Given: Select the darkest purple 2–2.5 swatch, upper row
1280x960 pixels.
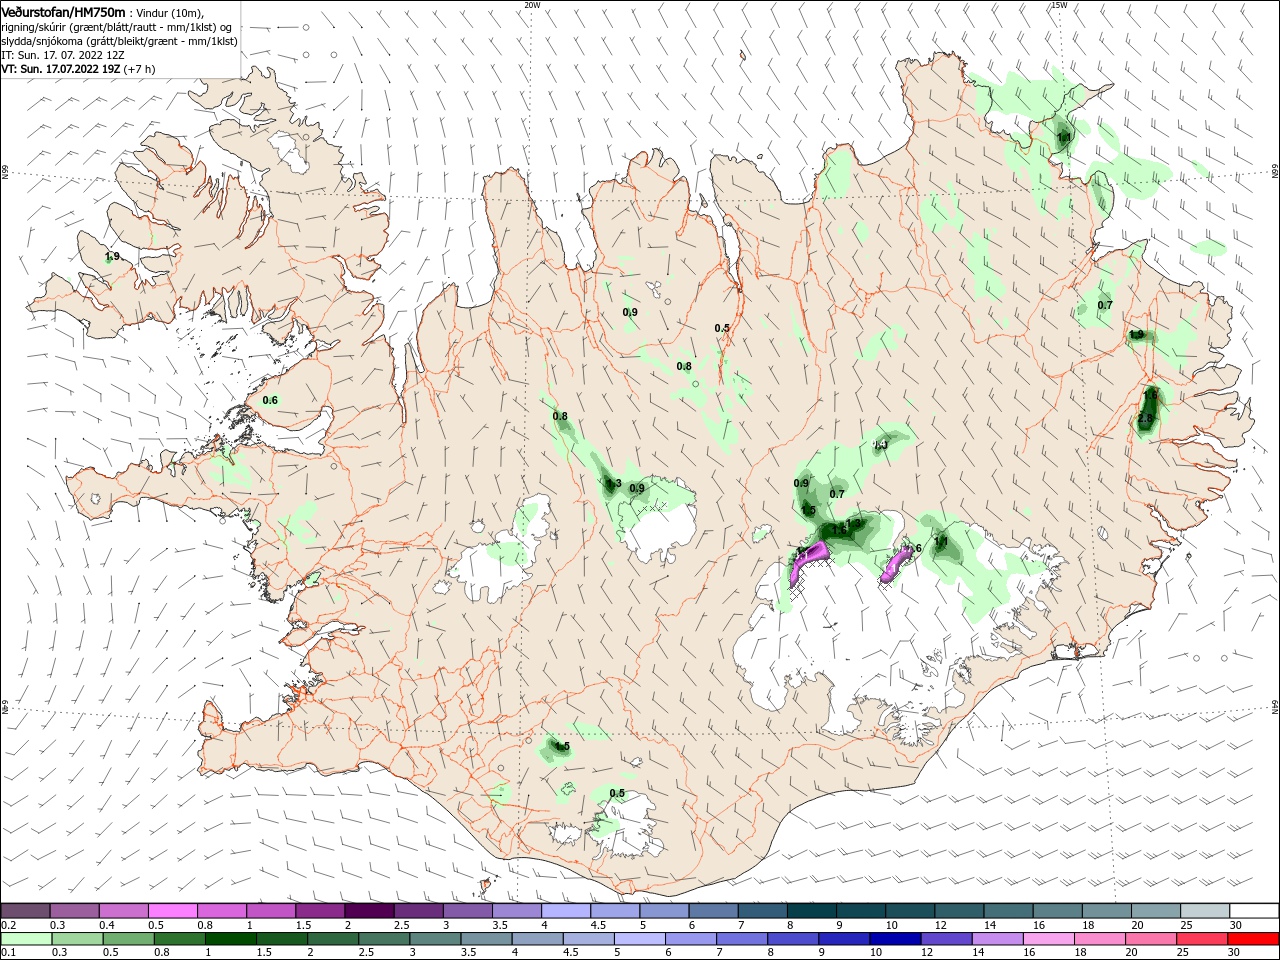Looking at the screenshot, I should pos(369,911).
